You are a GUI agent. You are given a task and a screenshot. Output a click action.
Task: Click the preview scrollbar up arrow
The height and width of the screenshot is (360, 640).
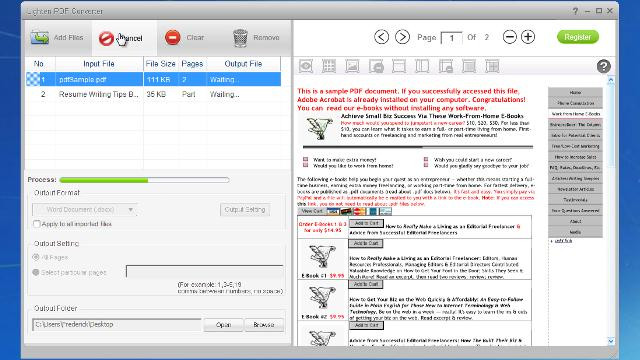pyautogui.click(x=611, y=80)
